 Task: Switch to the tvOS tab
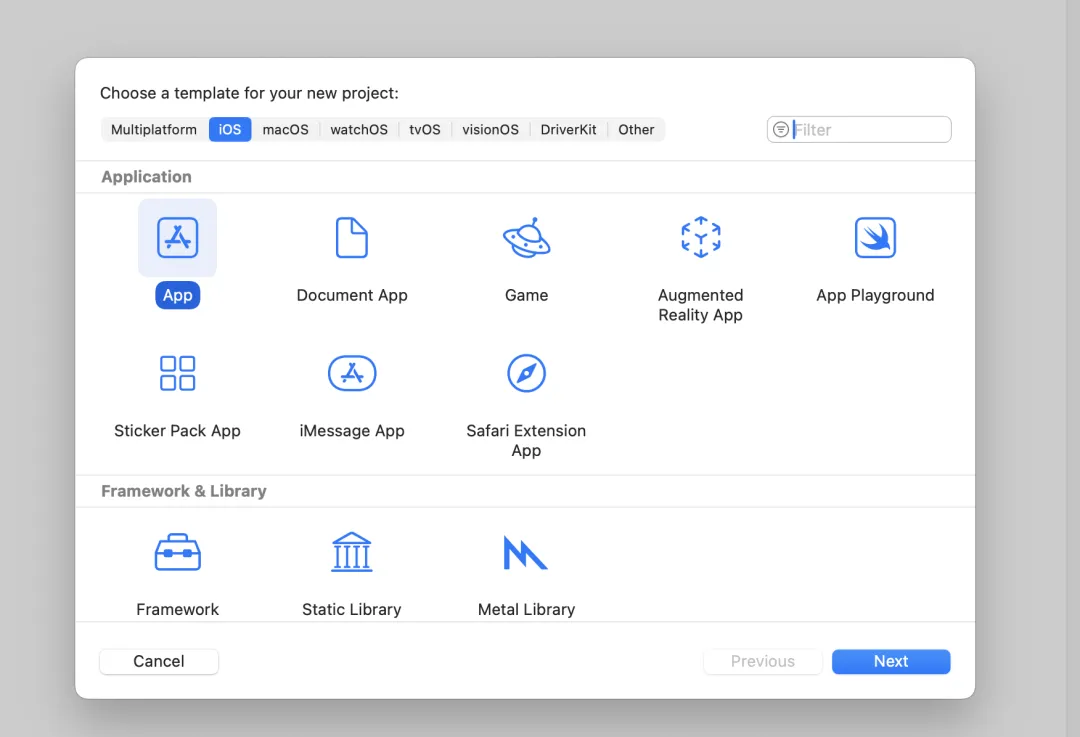(425, 129)
